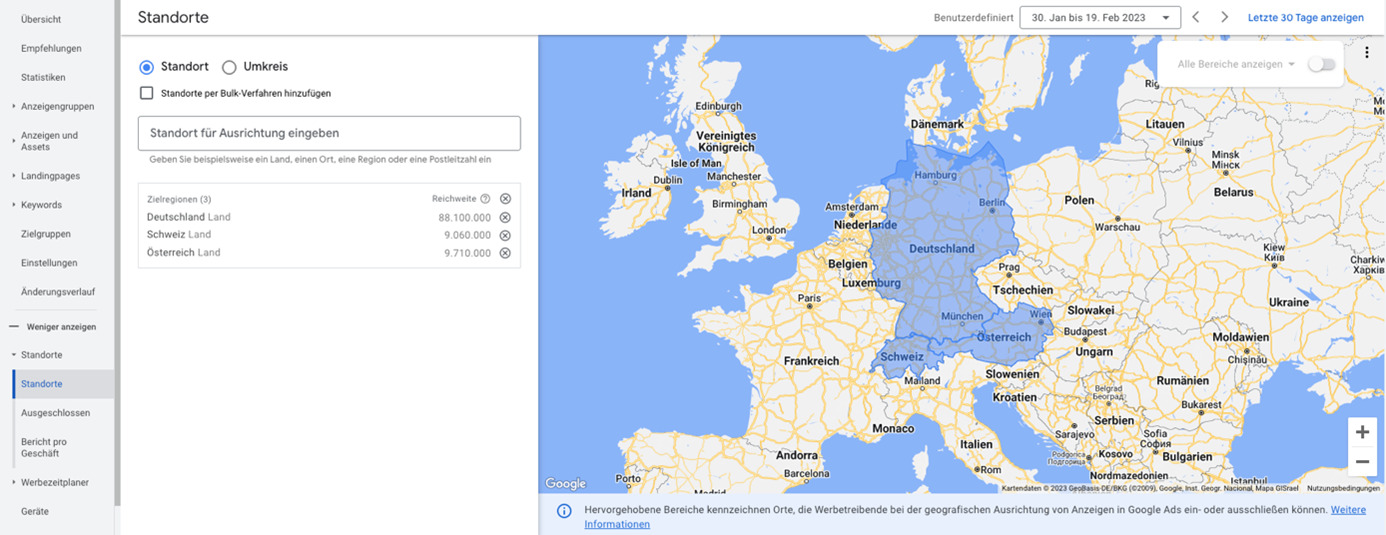Viewport: 1386px width, 535px height.
Task: Open Bericht pro Geschäft
Action: point(44,447)
